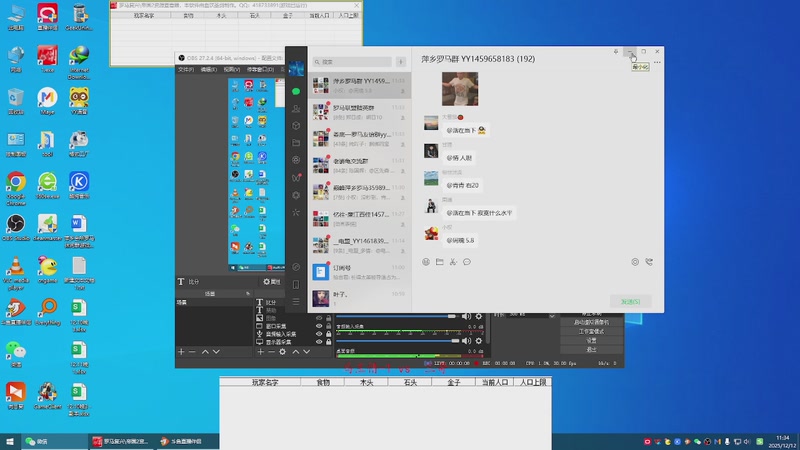Viewport: 800px width, 450px height.
Task: Add a new source in OBS sources panel
Action: pos(260,352)
